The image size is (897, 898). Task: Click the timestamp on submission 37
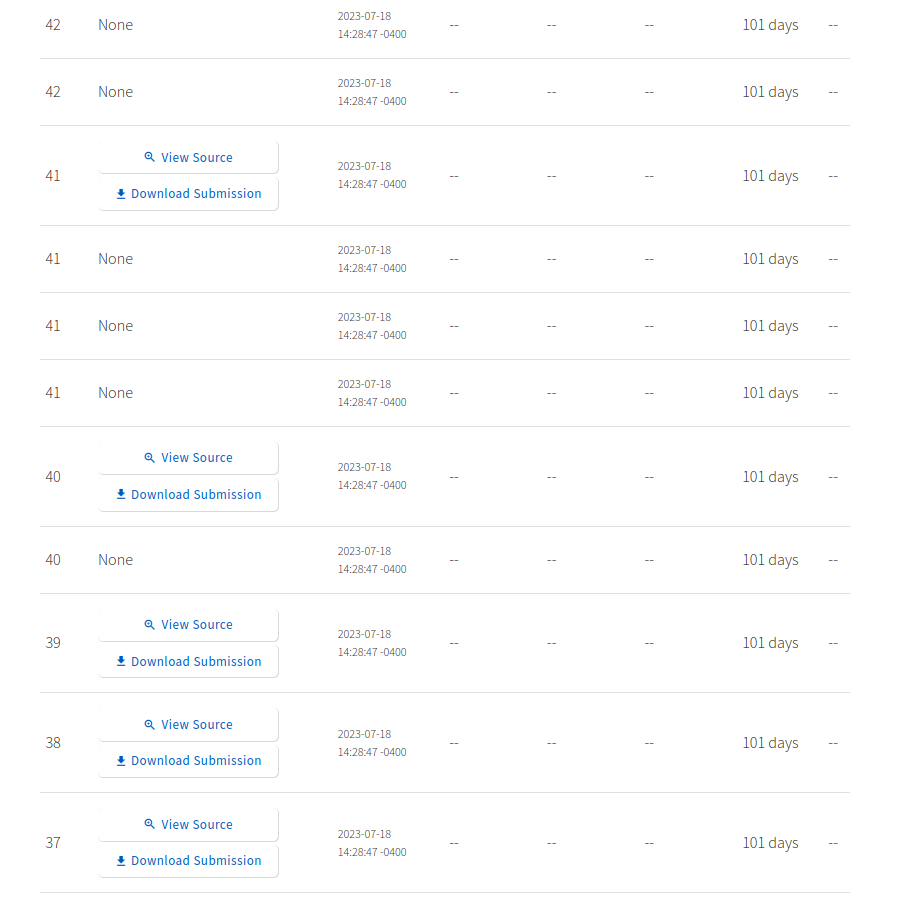[x=371, y=842]
